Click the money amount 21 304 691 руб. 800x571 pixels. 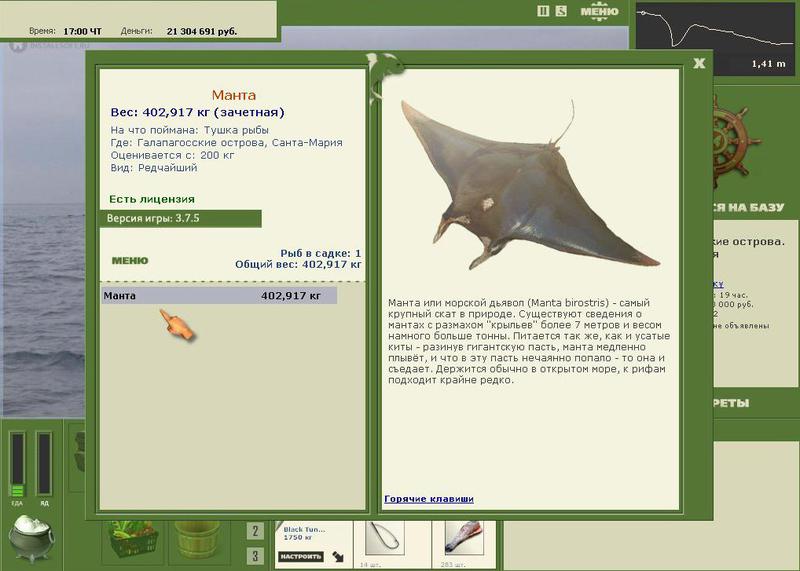[202, 31]
